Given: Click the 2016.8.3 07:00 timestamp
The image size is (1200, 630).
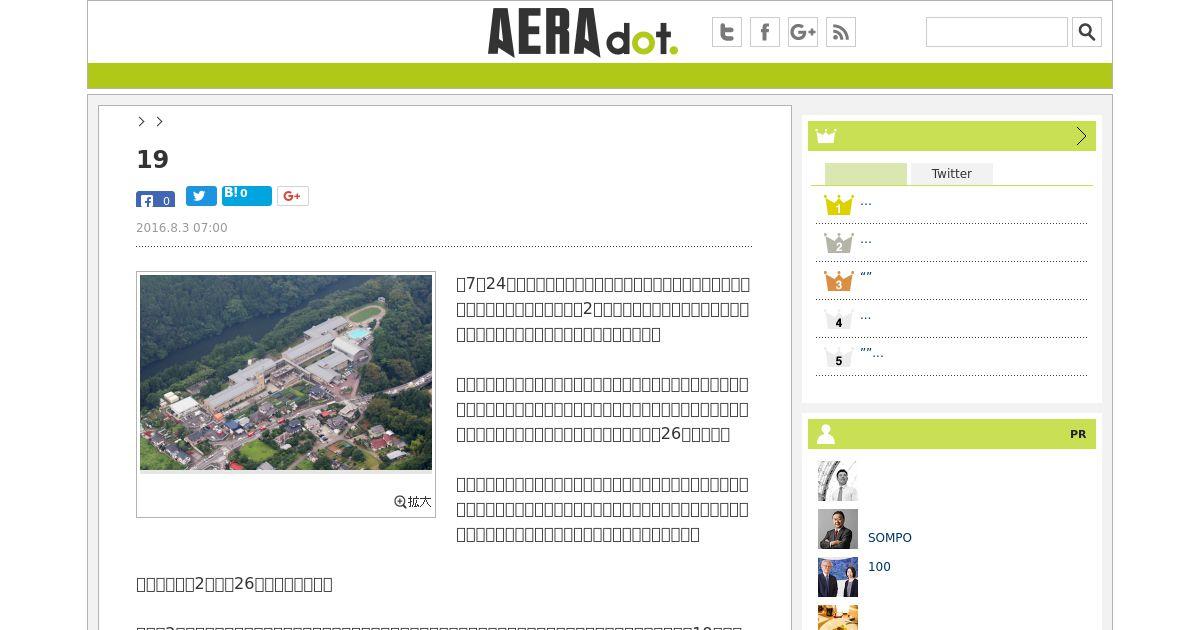Looking at the screenshot, I should [x=182, y=228].
